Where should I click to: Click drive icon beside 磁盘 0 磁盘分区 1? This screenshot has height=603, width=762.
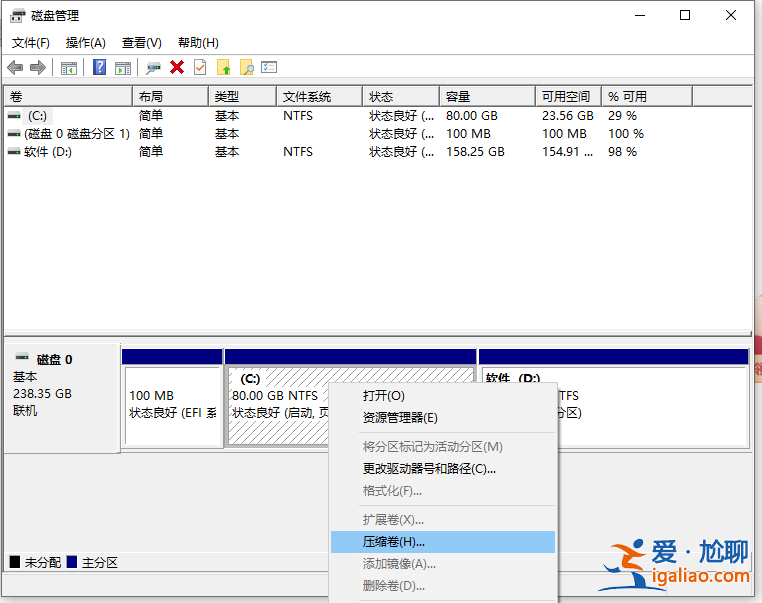click(x=14, y=134)
